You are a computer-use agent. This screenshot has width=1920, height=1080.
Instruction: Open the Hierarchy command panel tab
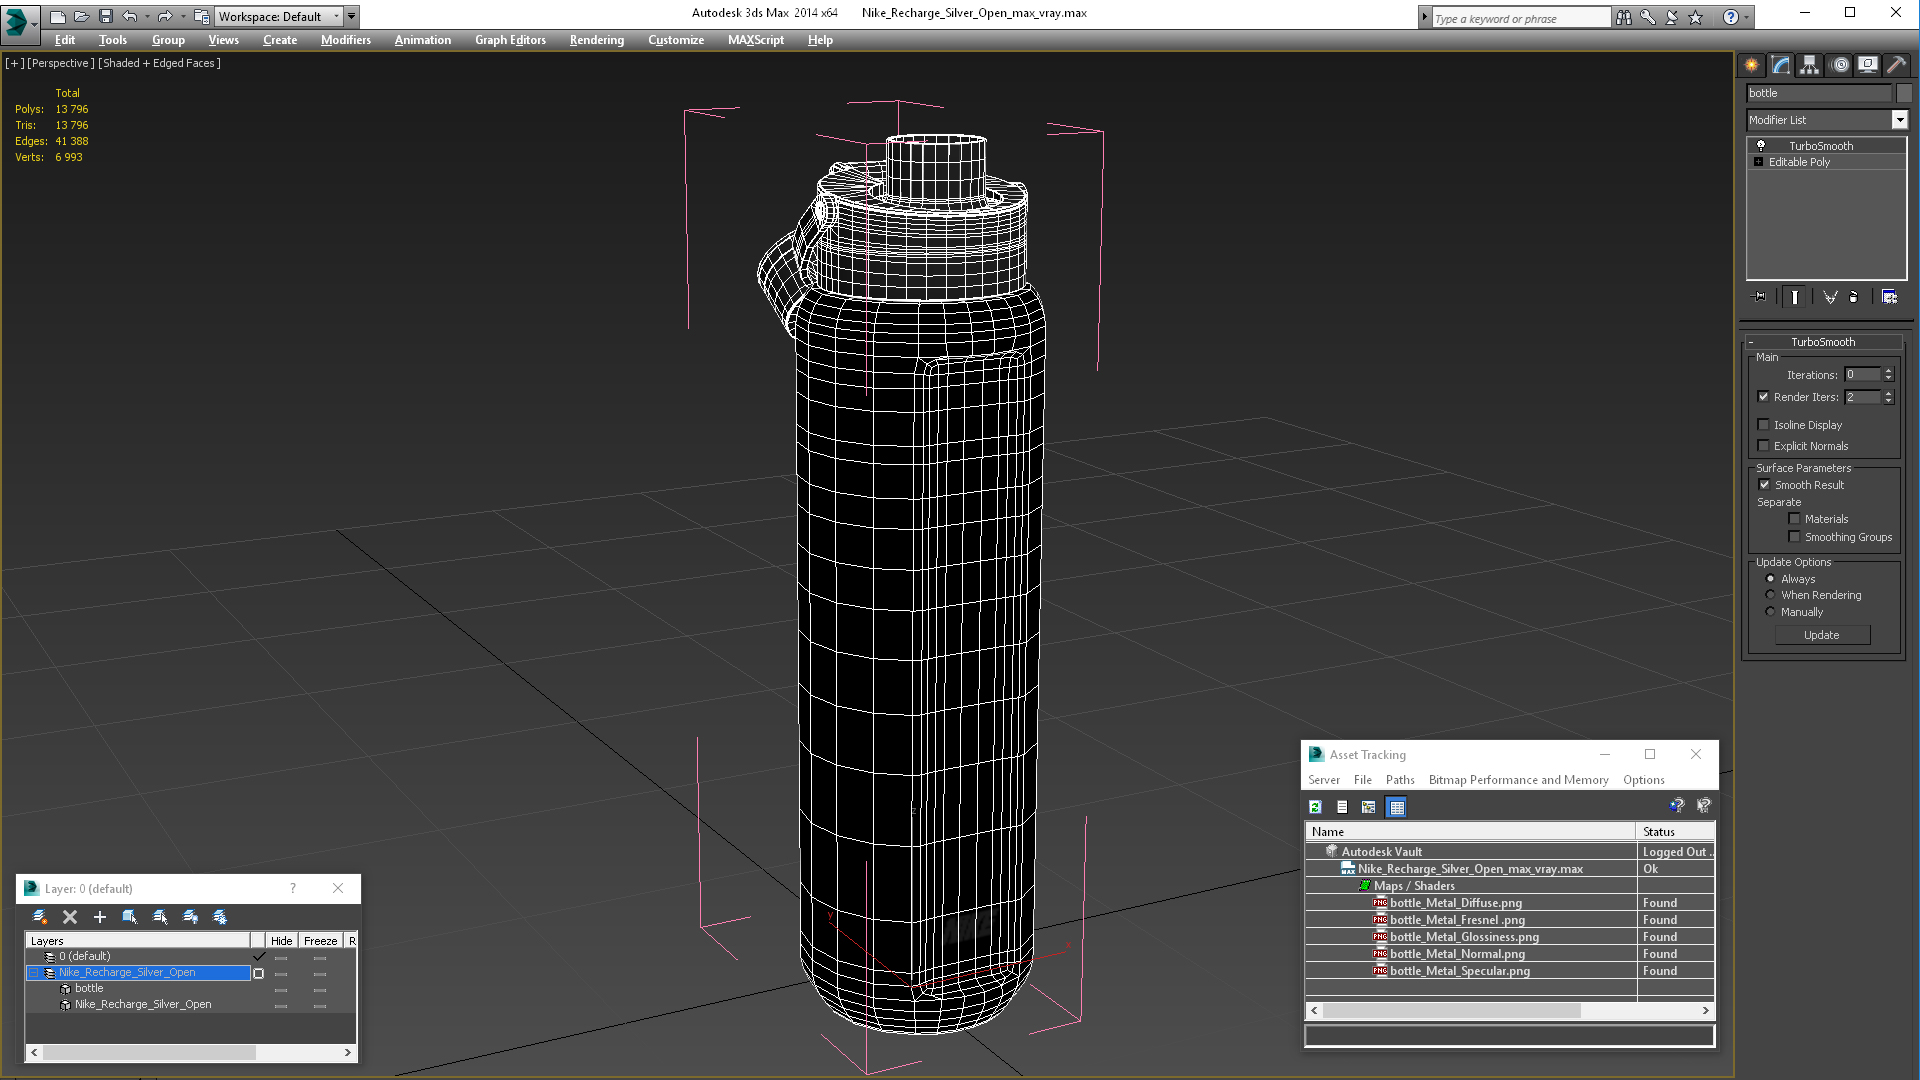pyautogui.click(x=1810, y=65)
